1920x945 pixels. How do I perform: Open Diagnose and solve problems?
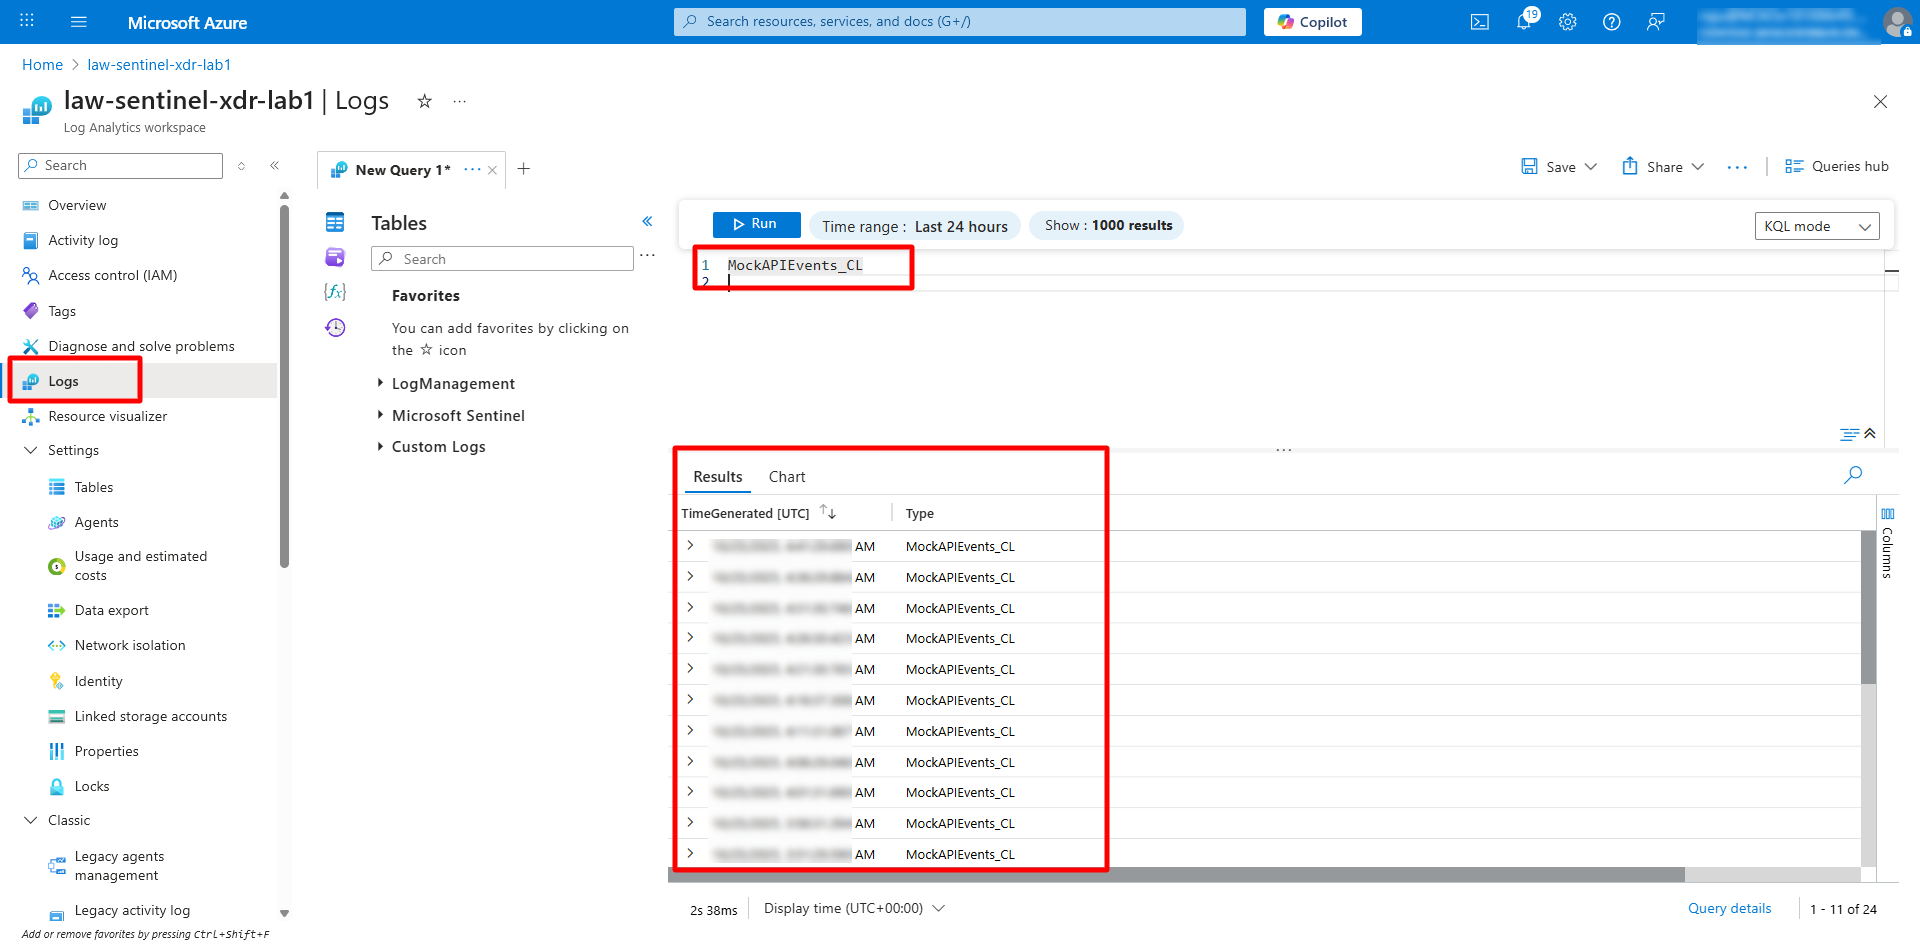point(141,346)
